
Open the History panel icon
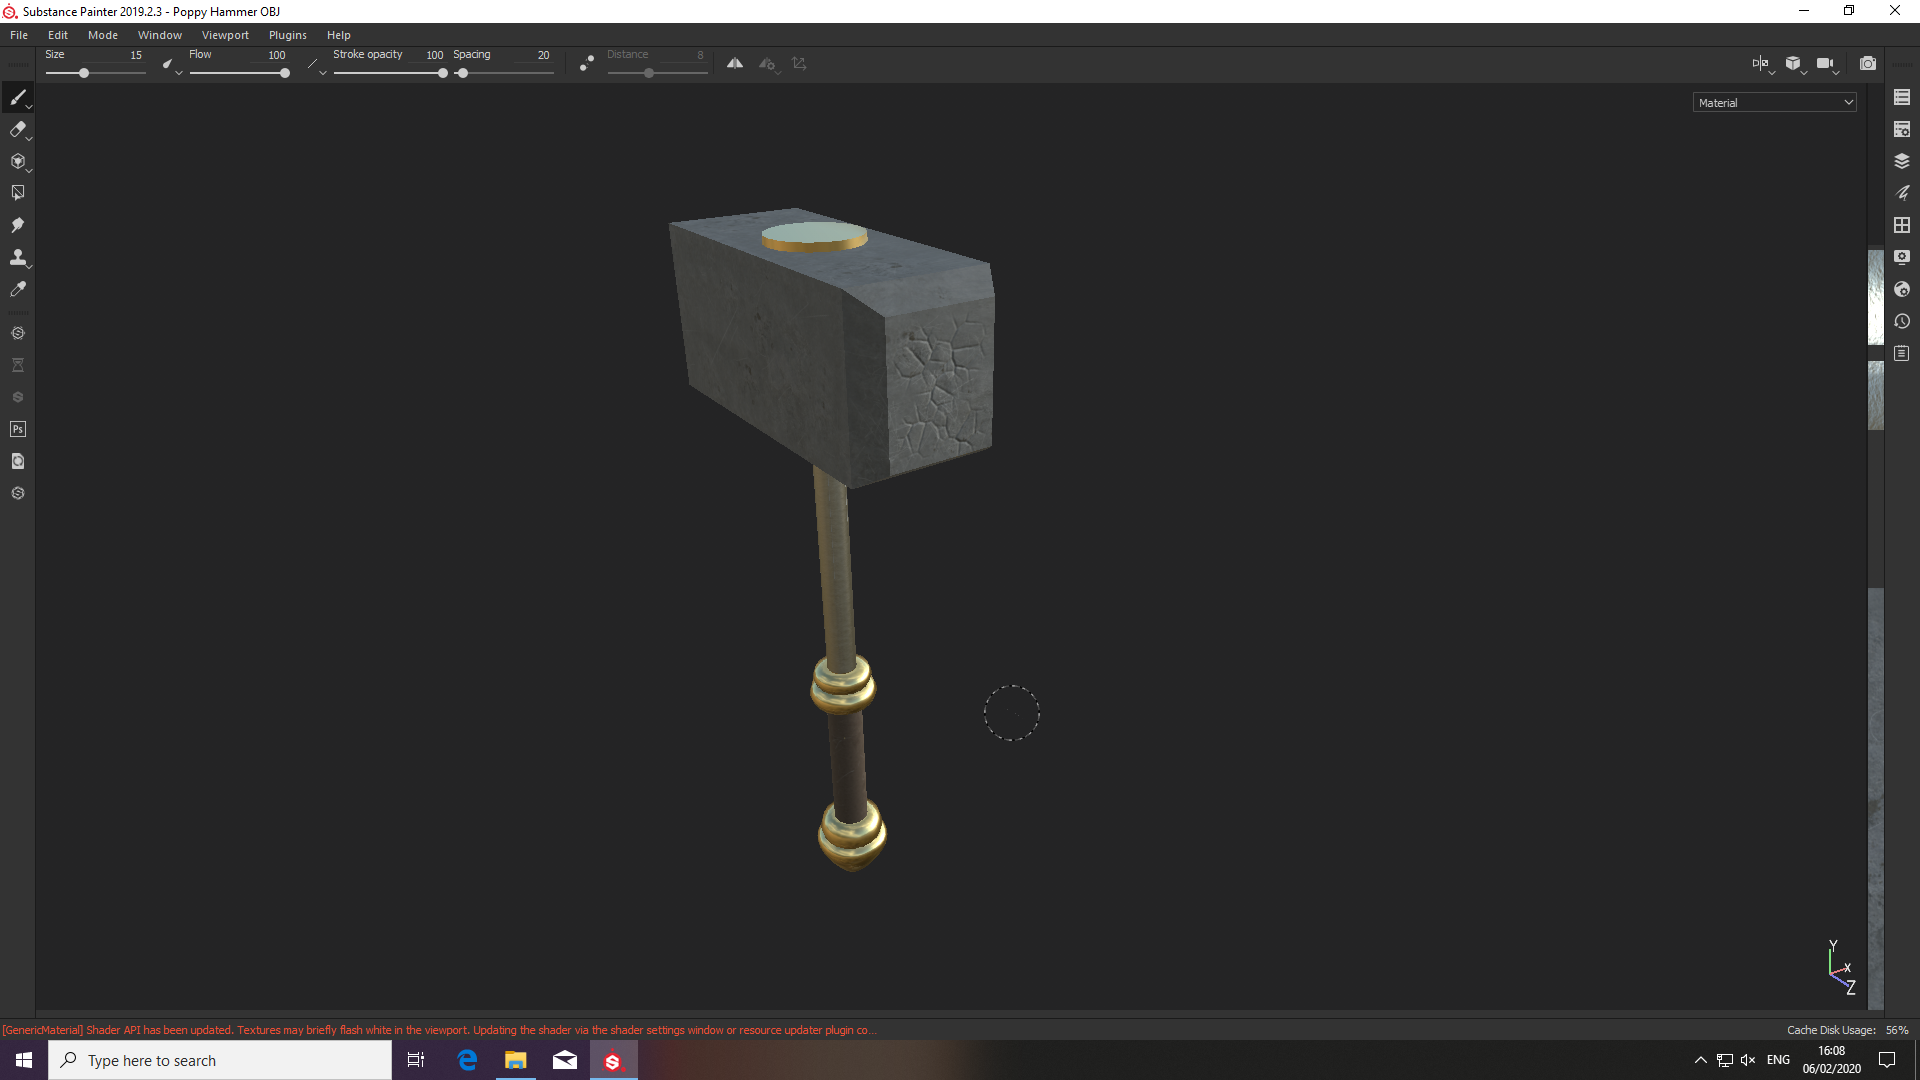click(1902, 322)
